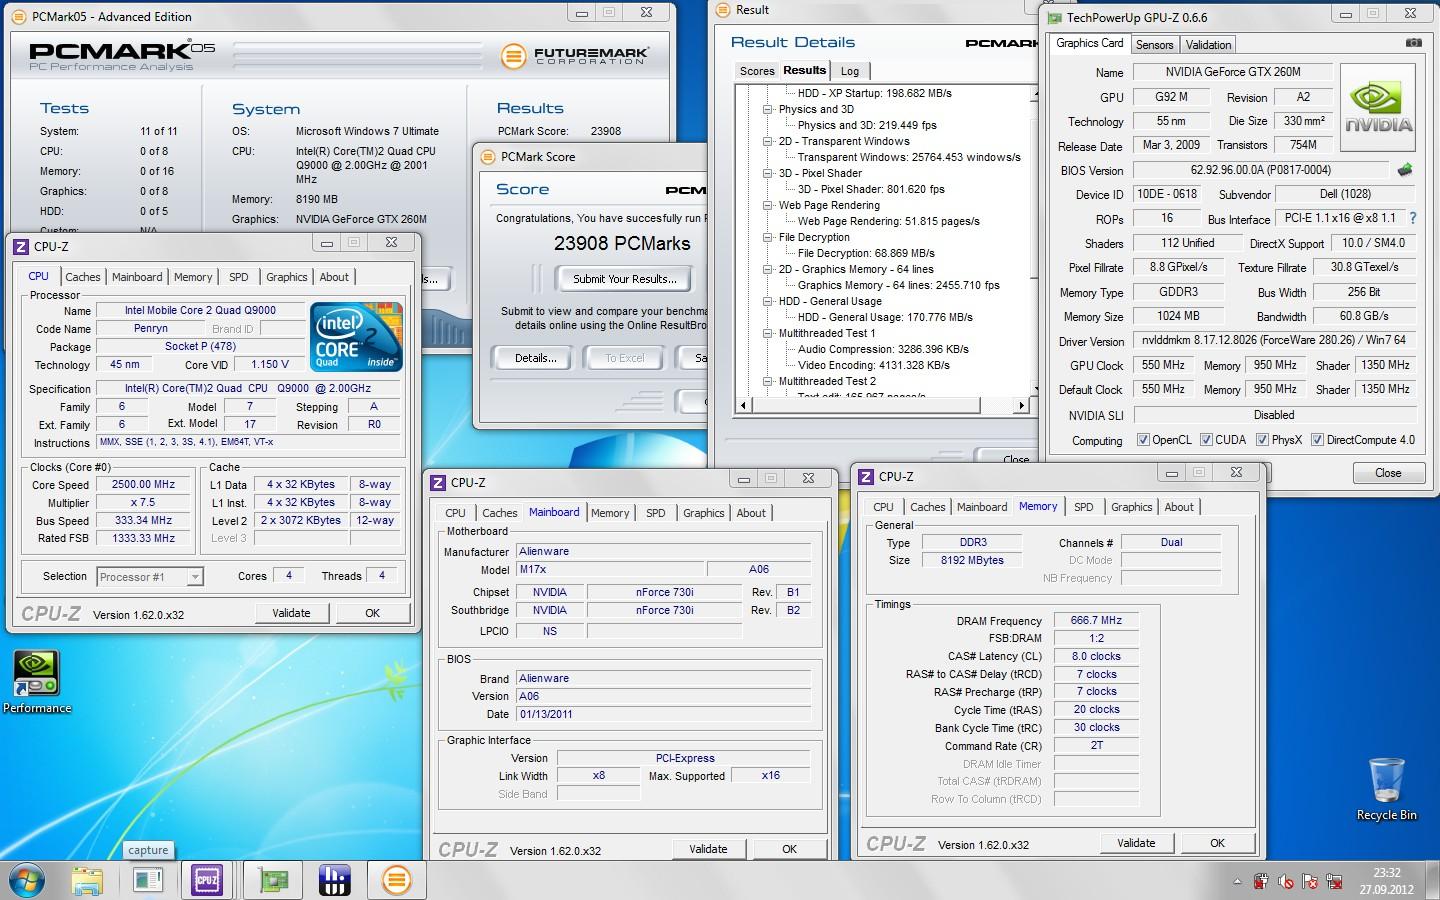Click the Core Speed 2500.00 MHz field
This screenshot has width=1440, height=900.
pos(144,485)
